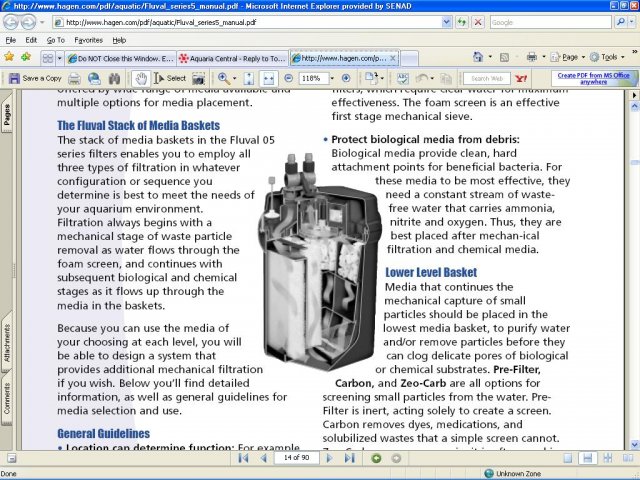The image size is (640, 480).
Task: Click the rotate page view icon
Action: (x=371, y=78)
